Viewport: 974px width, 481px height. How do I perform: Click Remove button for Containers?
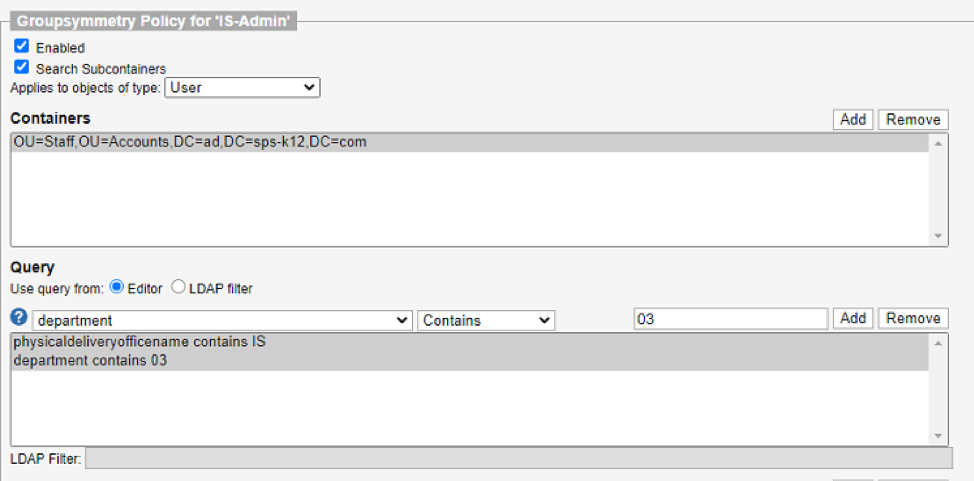coord(913,120)
